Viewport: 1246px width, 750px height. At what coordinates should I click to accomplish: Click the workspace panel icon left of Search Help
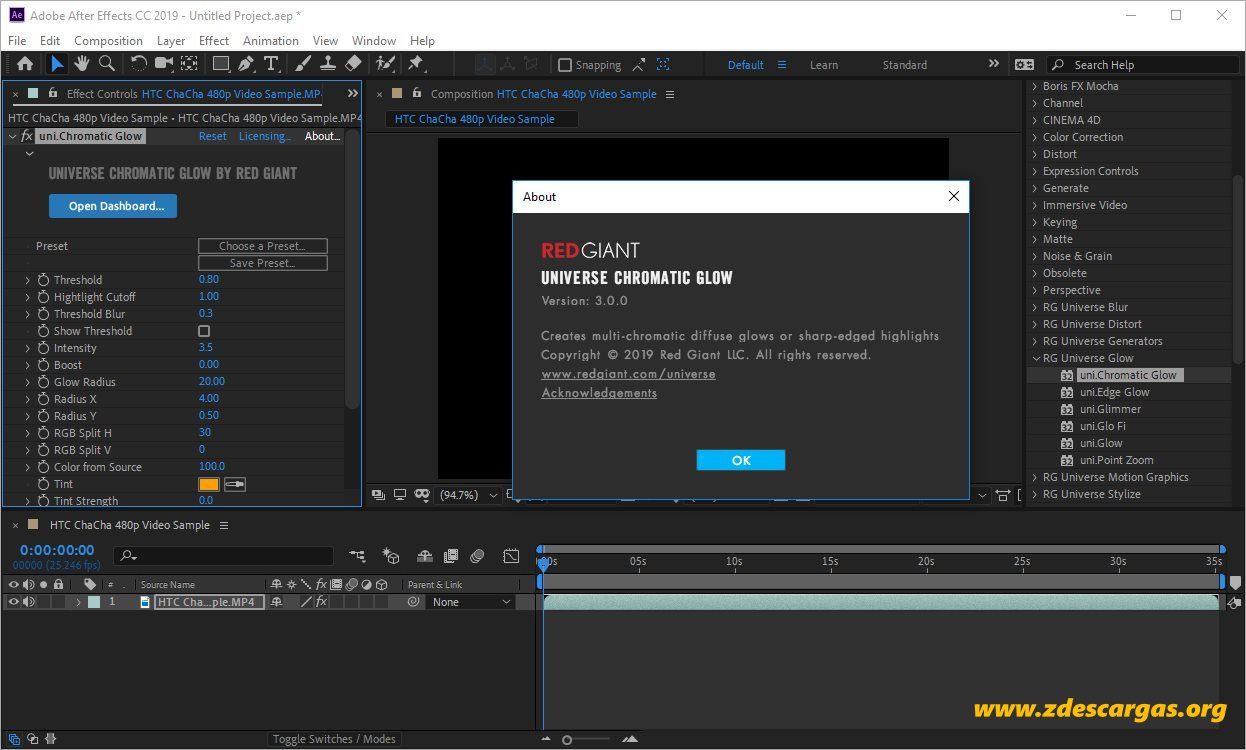tap(1024, 64)
